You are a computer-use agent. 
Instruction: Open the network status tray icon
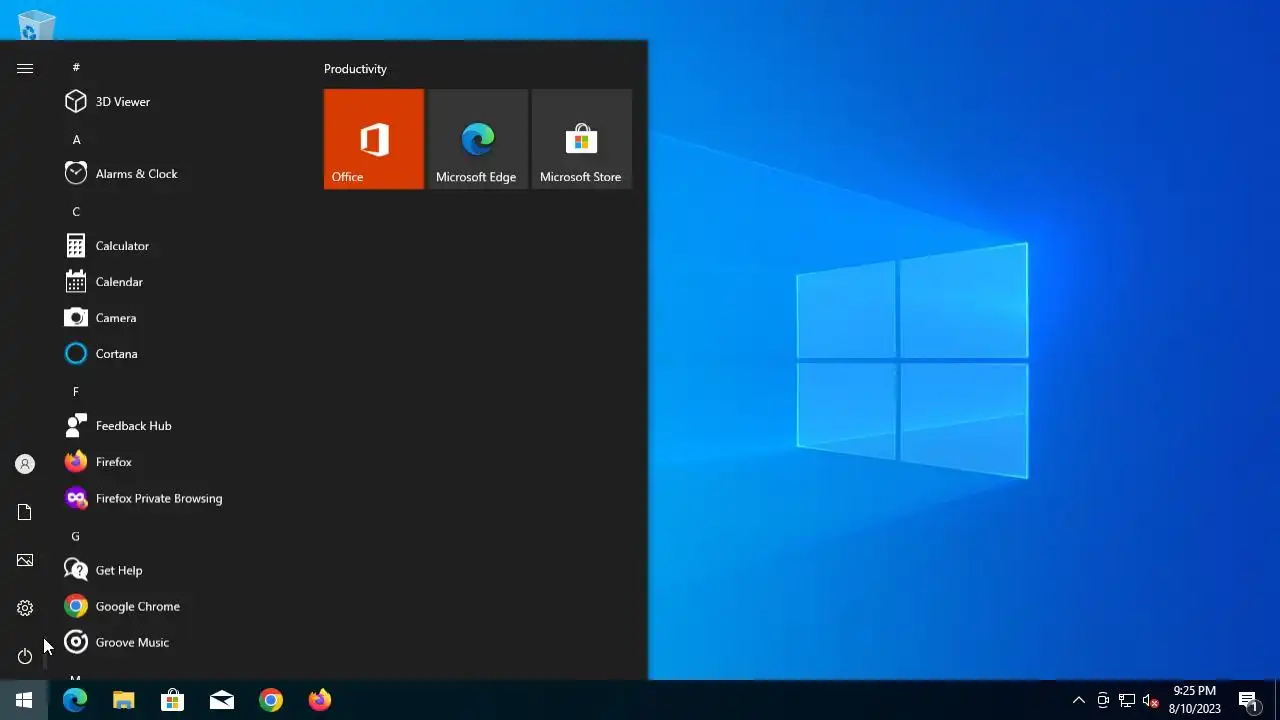click(1127, 700)
